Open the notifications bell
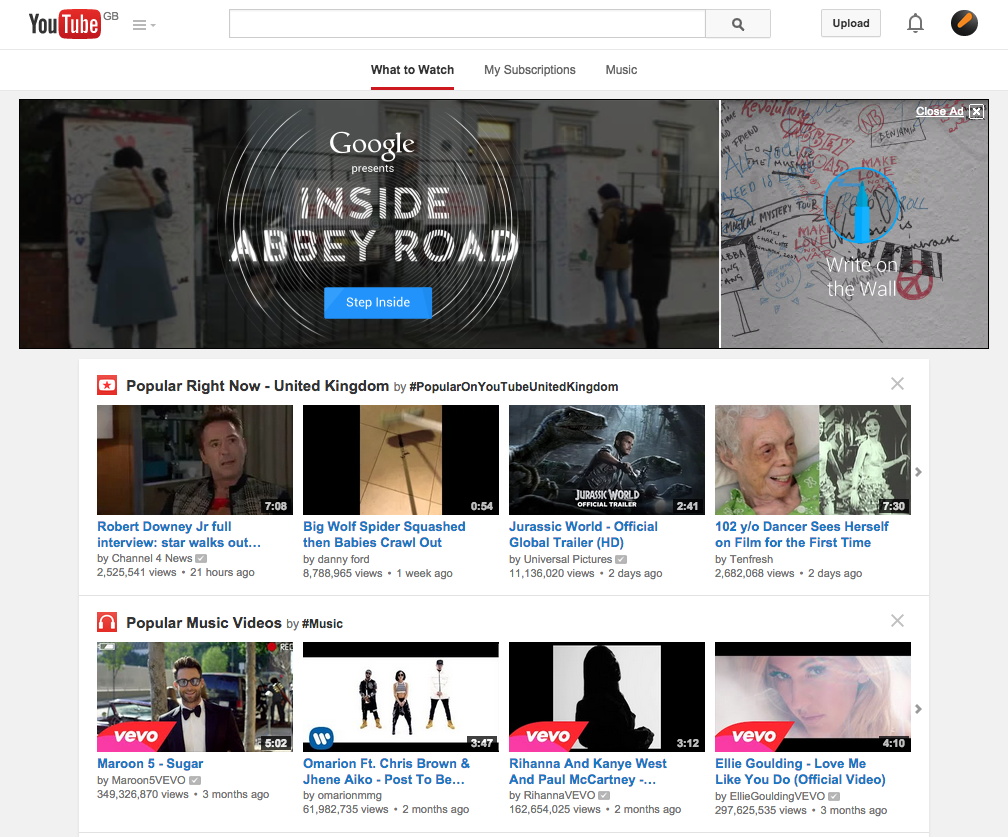The width and height of the screenshot is (1008, 837). click(x=915, y=24)
